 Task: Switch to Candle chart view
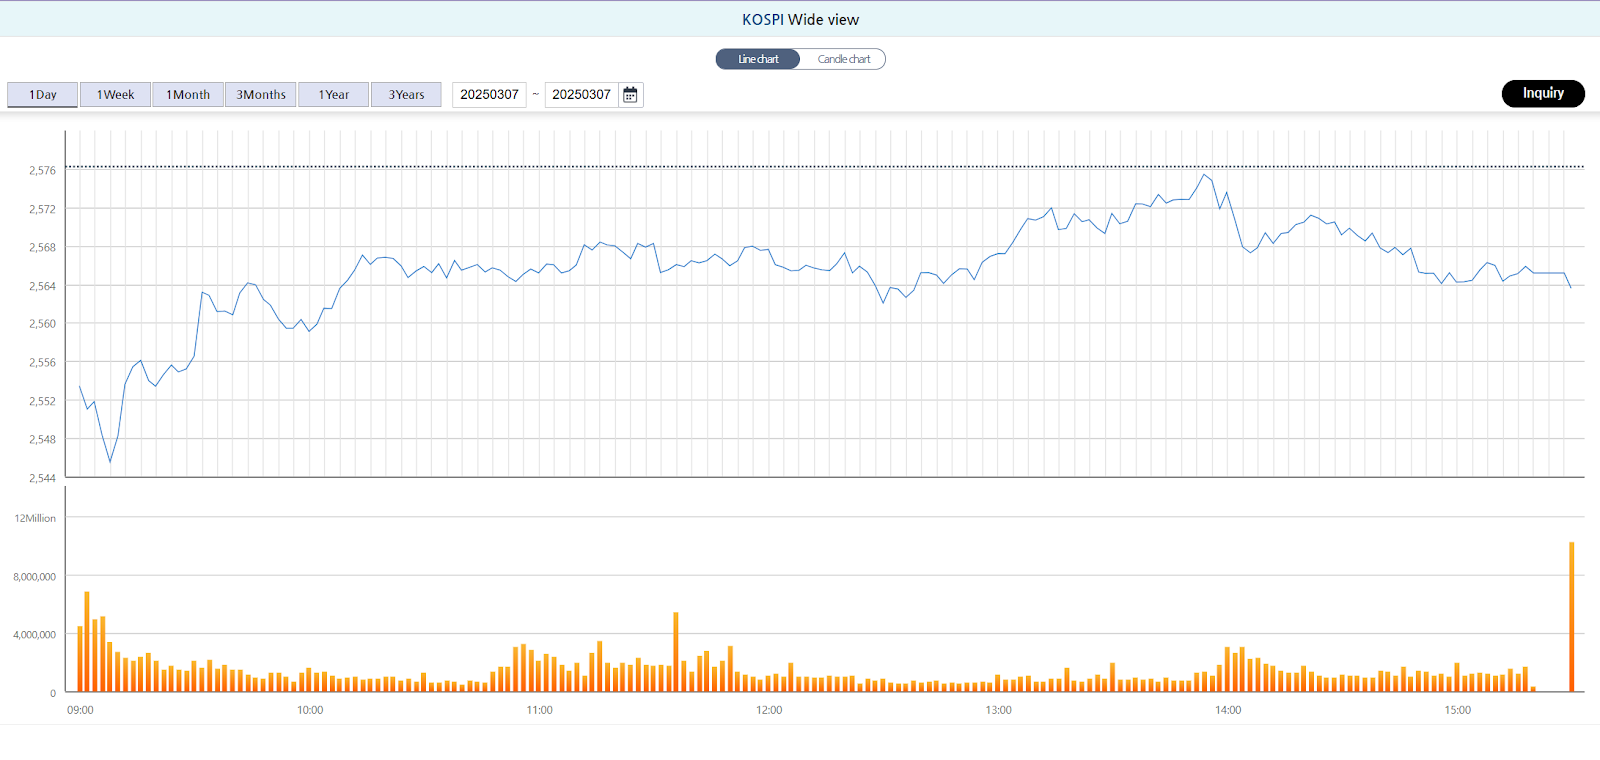point(844,59)
